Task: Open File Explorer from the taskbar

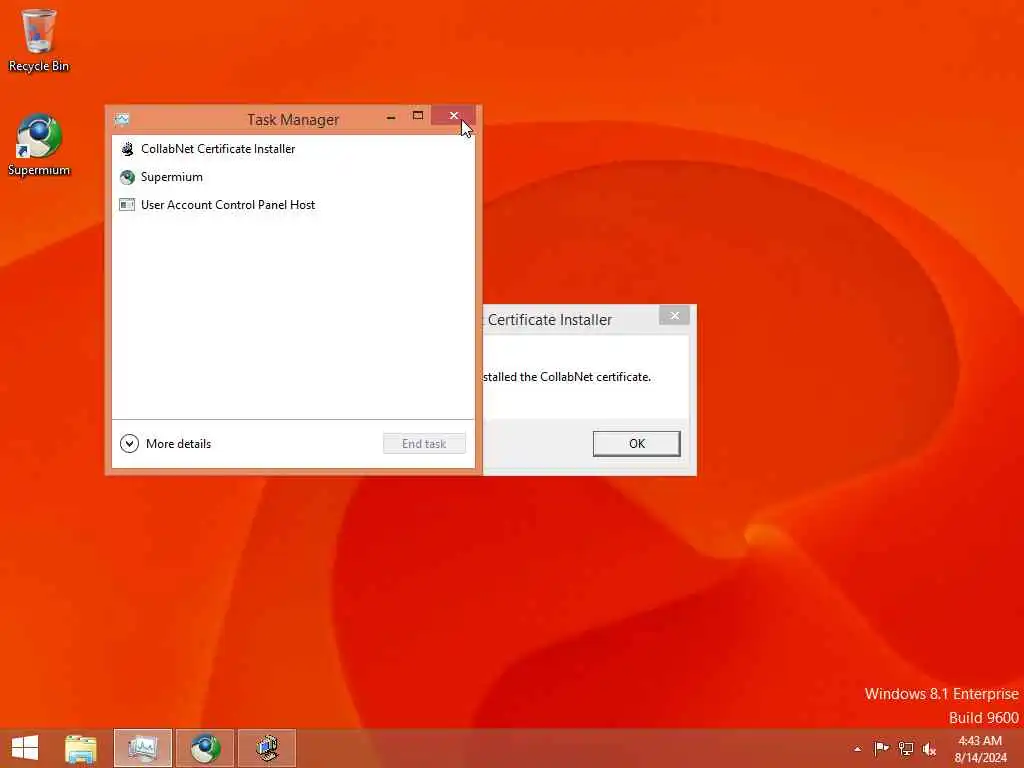Action: tap(81, 748)
